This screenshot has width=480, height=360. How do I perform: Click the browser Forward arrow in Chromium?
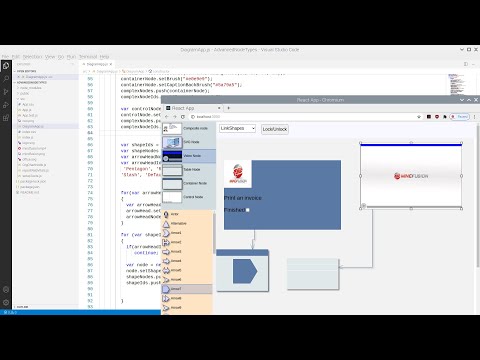click(175, 117)
